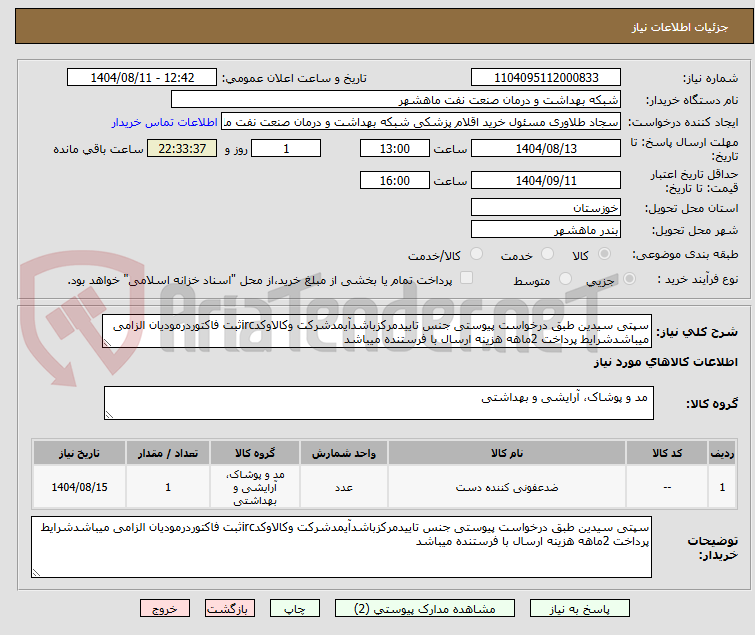Click requester field سجاد طلاوری
Screen dimensions: 755x635
421,122
